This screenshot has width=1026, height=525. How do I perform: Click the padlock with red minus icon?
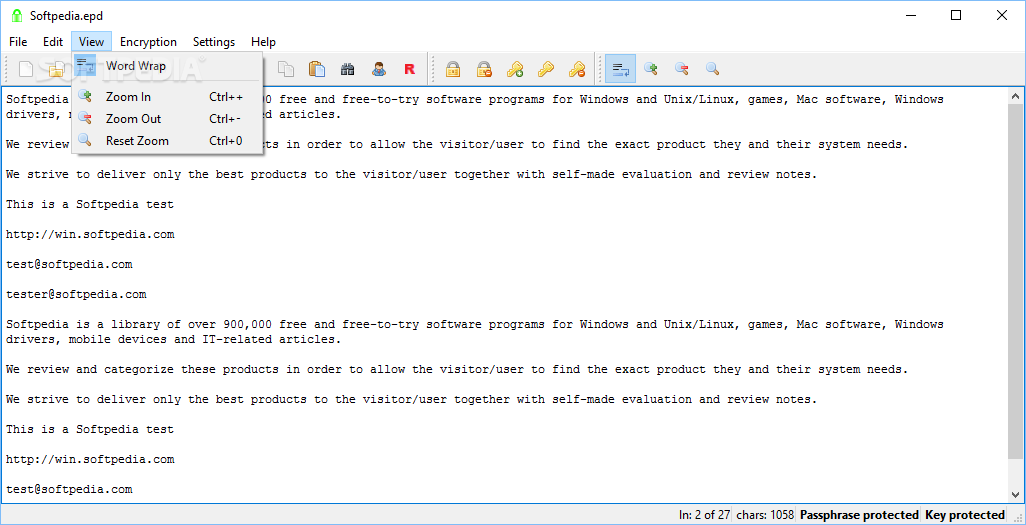tap(484, 69)
